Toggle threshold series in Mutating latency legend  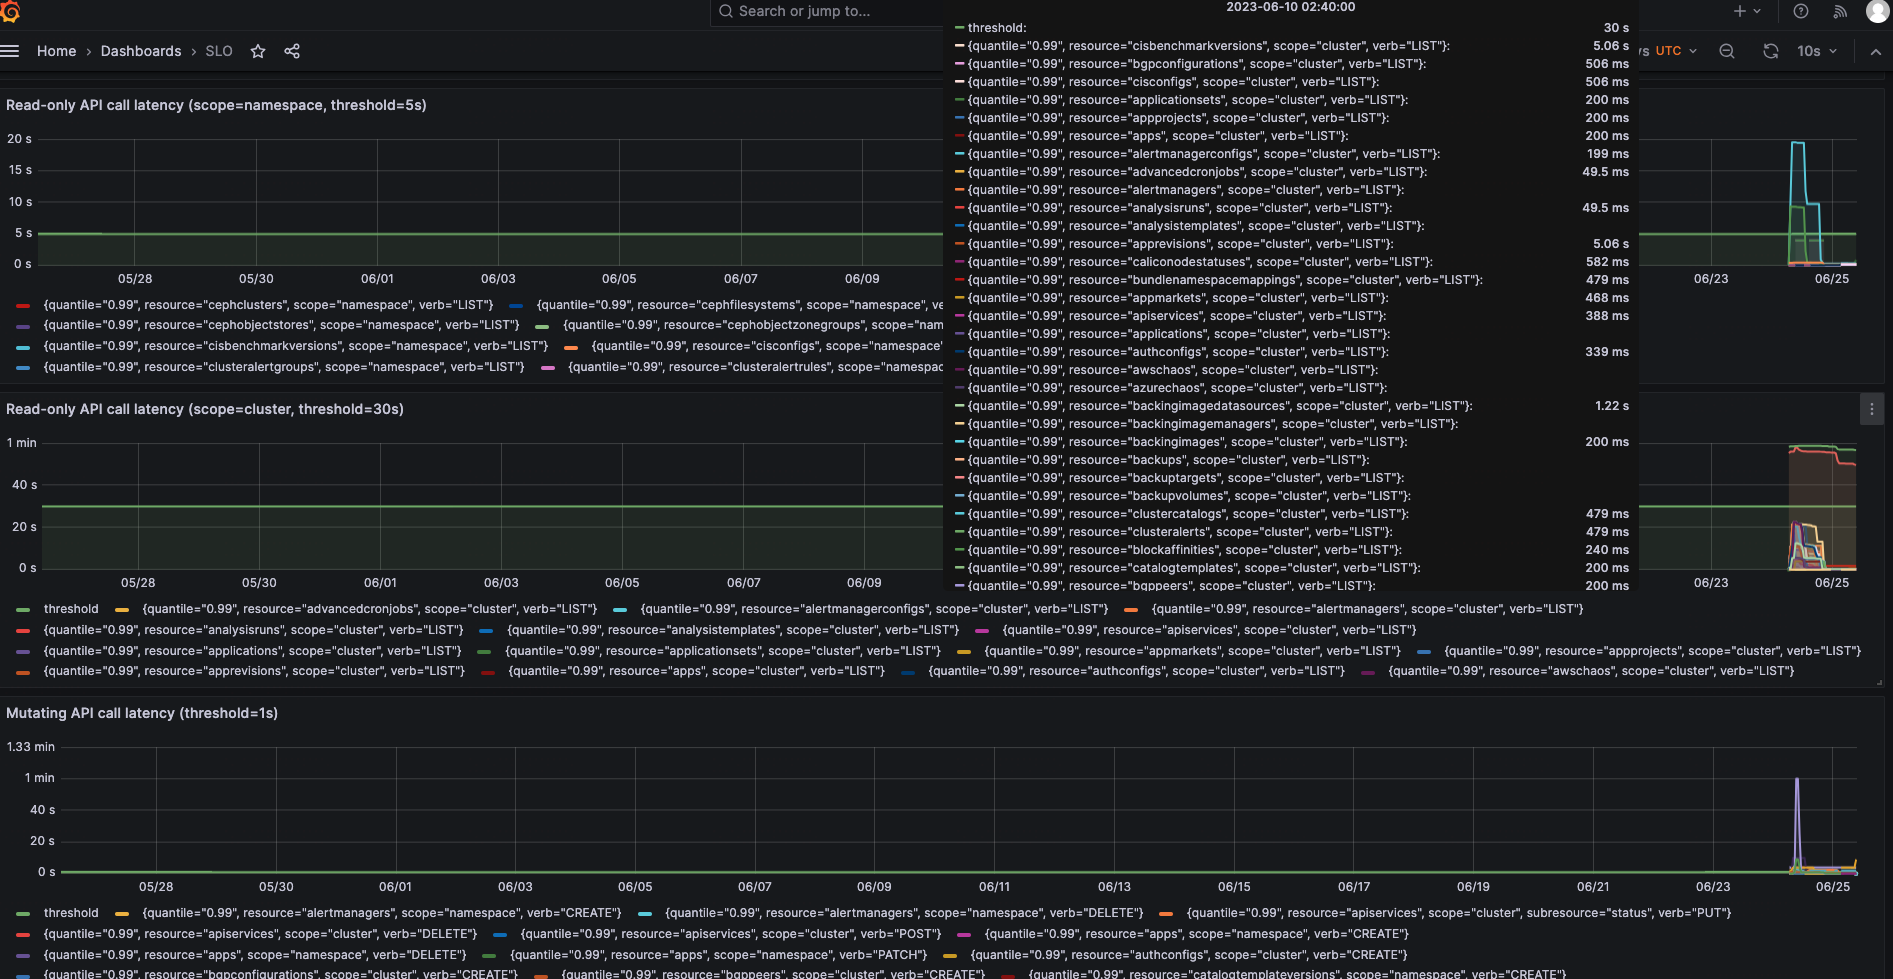[x=71, y=913]
